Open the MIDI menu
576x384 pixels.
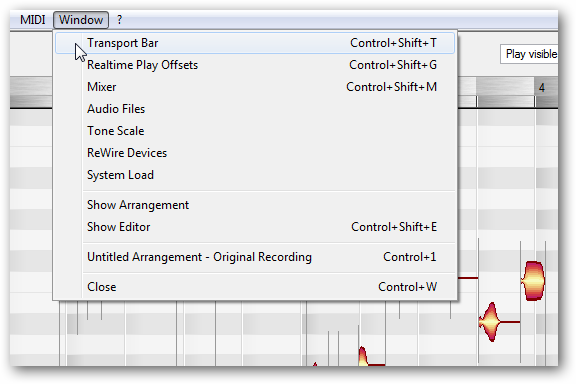tap(32, 20)
